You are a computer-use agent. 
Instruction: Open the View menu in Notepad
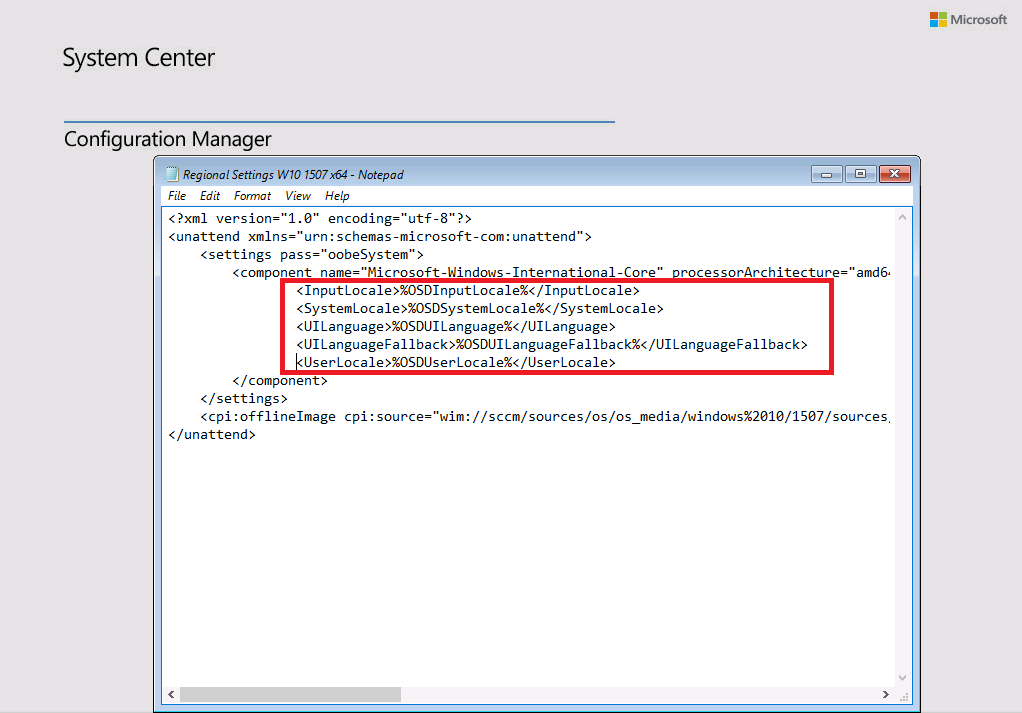pyautogui.click(x=298, y=196)
